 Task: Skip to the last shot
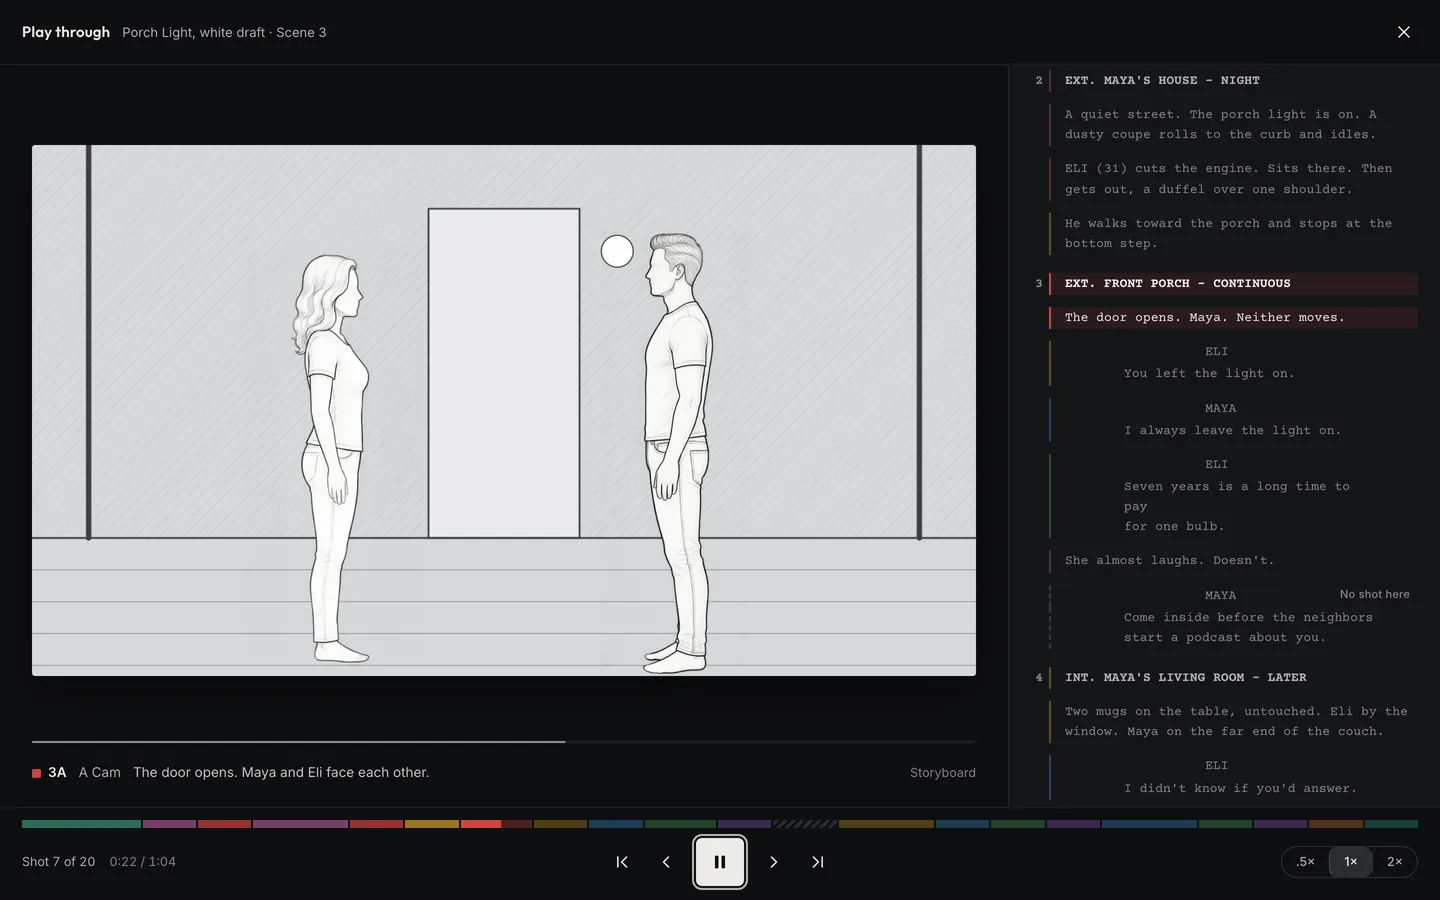[x=818, y=862]
